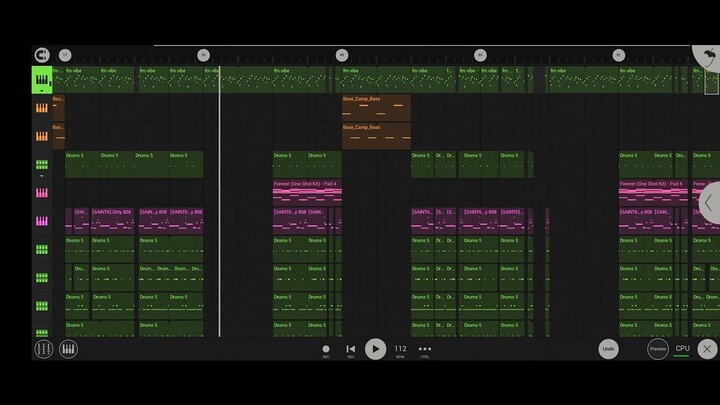Open the CTRL three-dots menu
The height and width of the screenshot is (405, 720).
(x=425, y=351)
